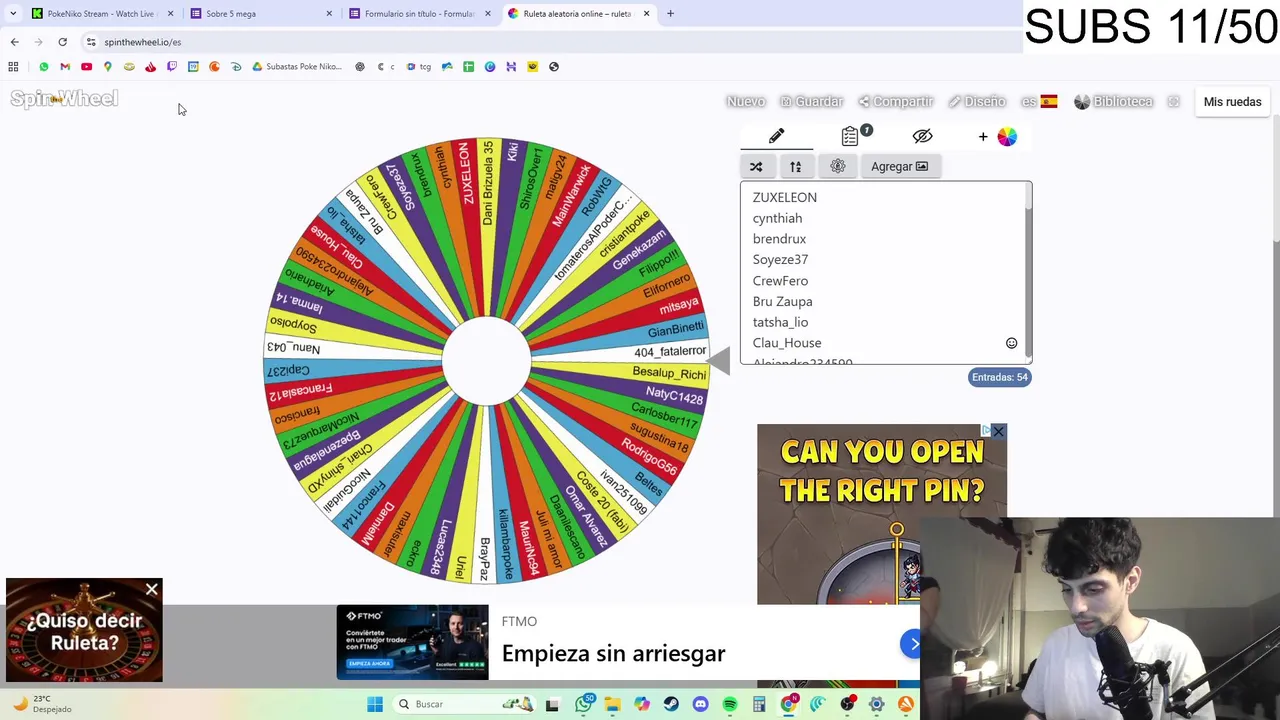Select the pencil edit entries tab

coord(777,136)
